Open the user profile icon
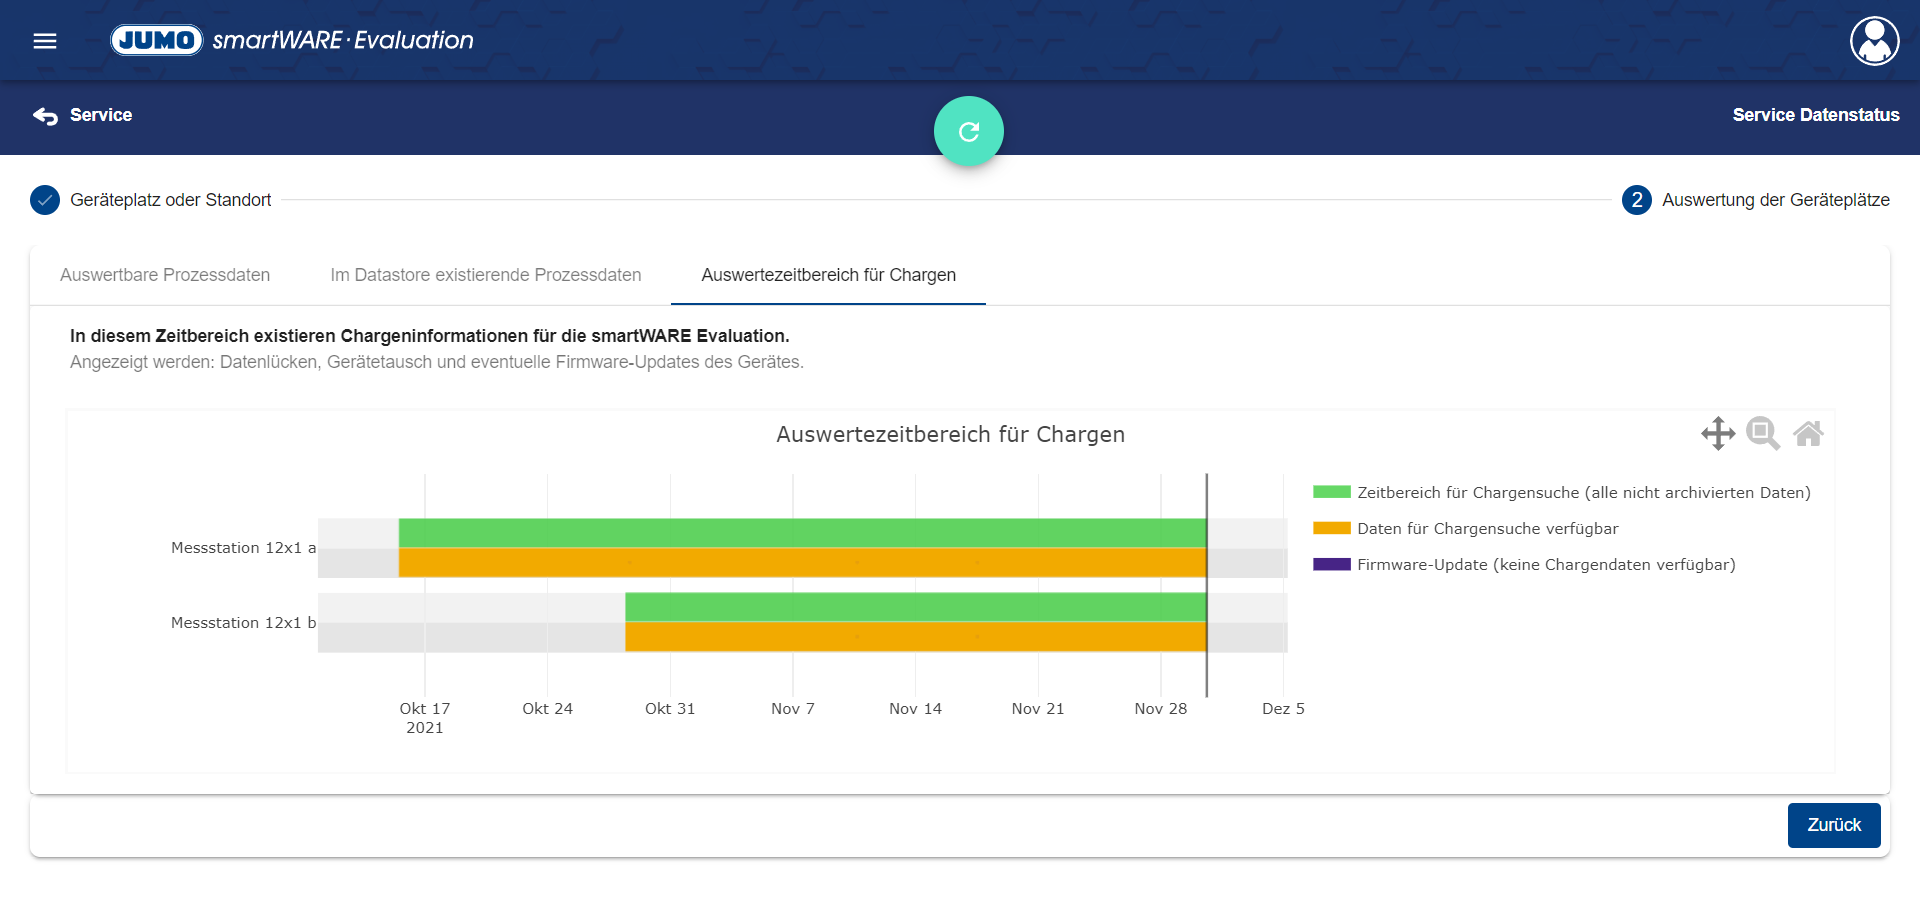This screenshot has height=900, width=1920. [x=1874, y=41]
